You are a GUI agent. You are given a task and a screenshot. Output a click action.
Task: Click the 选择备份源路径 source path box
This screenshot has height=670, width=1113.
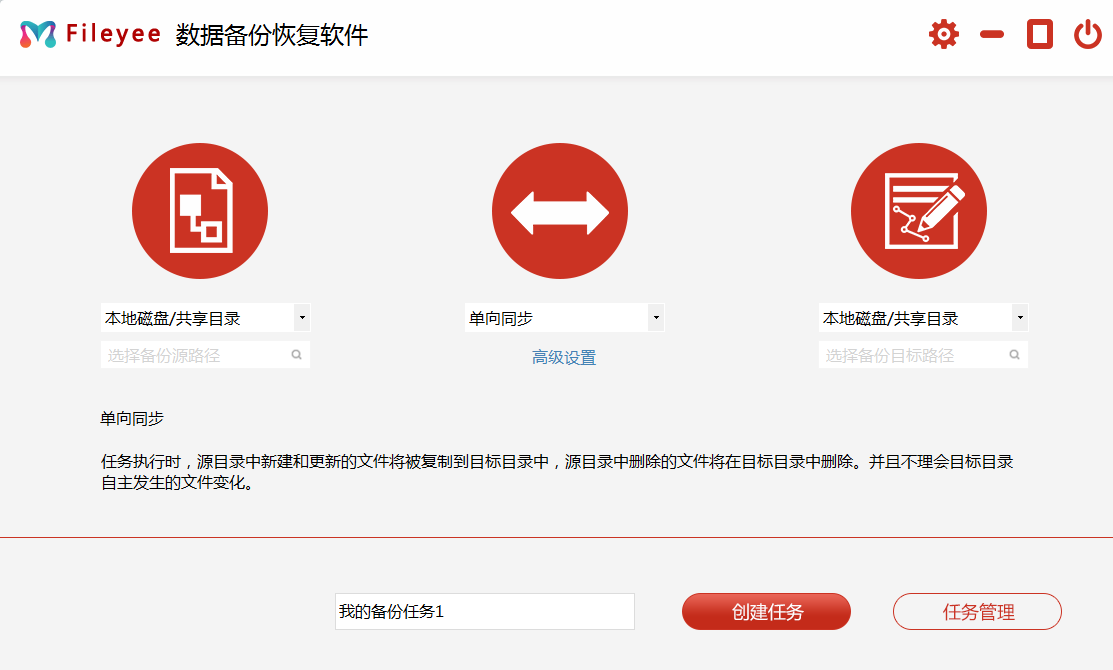tap(190, 354)
